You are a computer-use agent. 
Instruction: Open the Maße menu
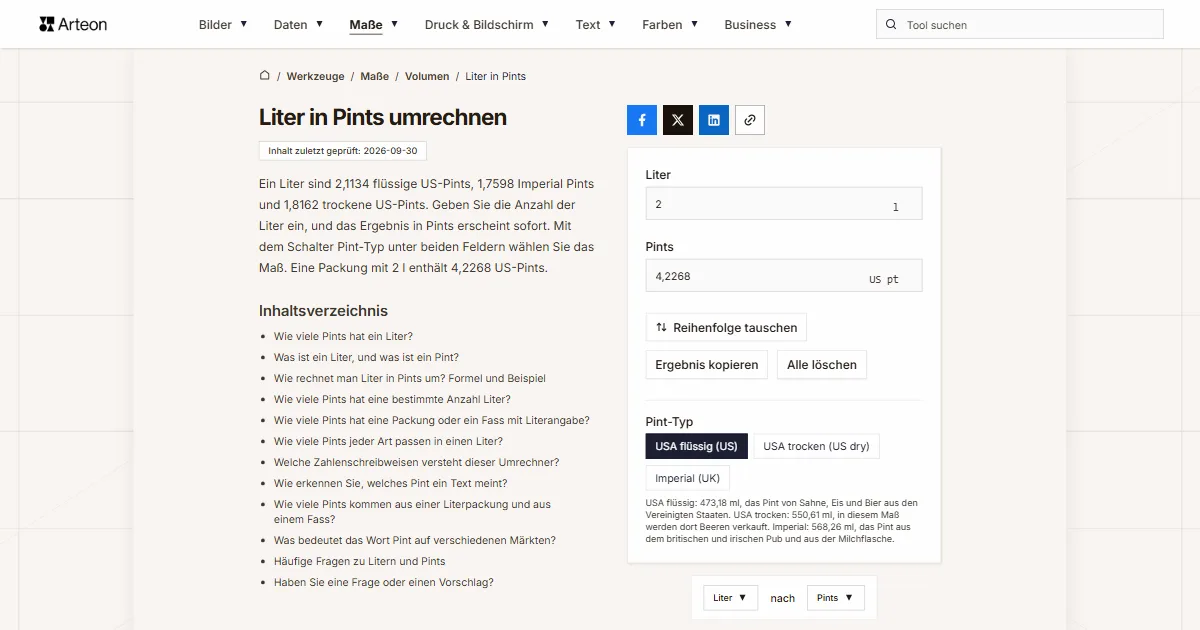pos(374,24)
